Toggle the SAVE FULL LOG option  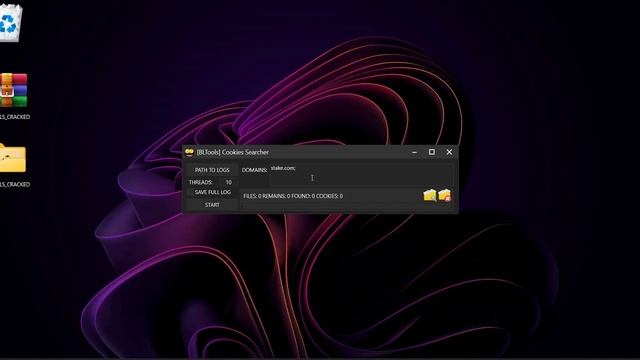(212, 192)
